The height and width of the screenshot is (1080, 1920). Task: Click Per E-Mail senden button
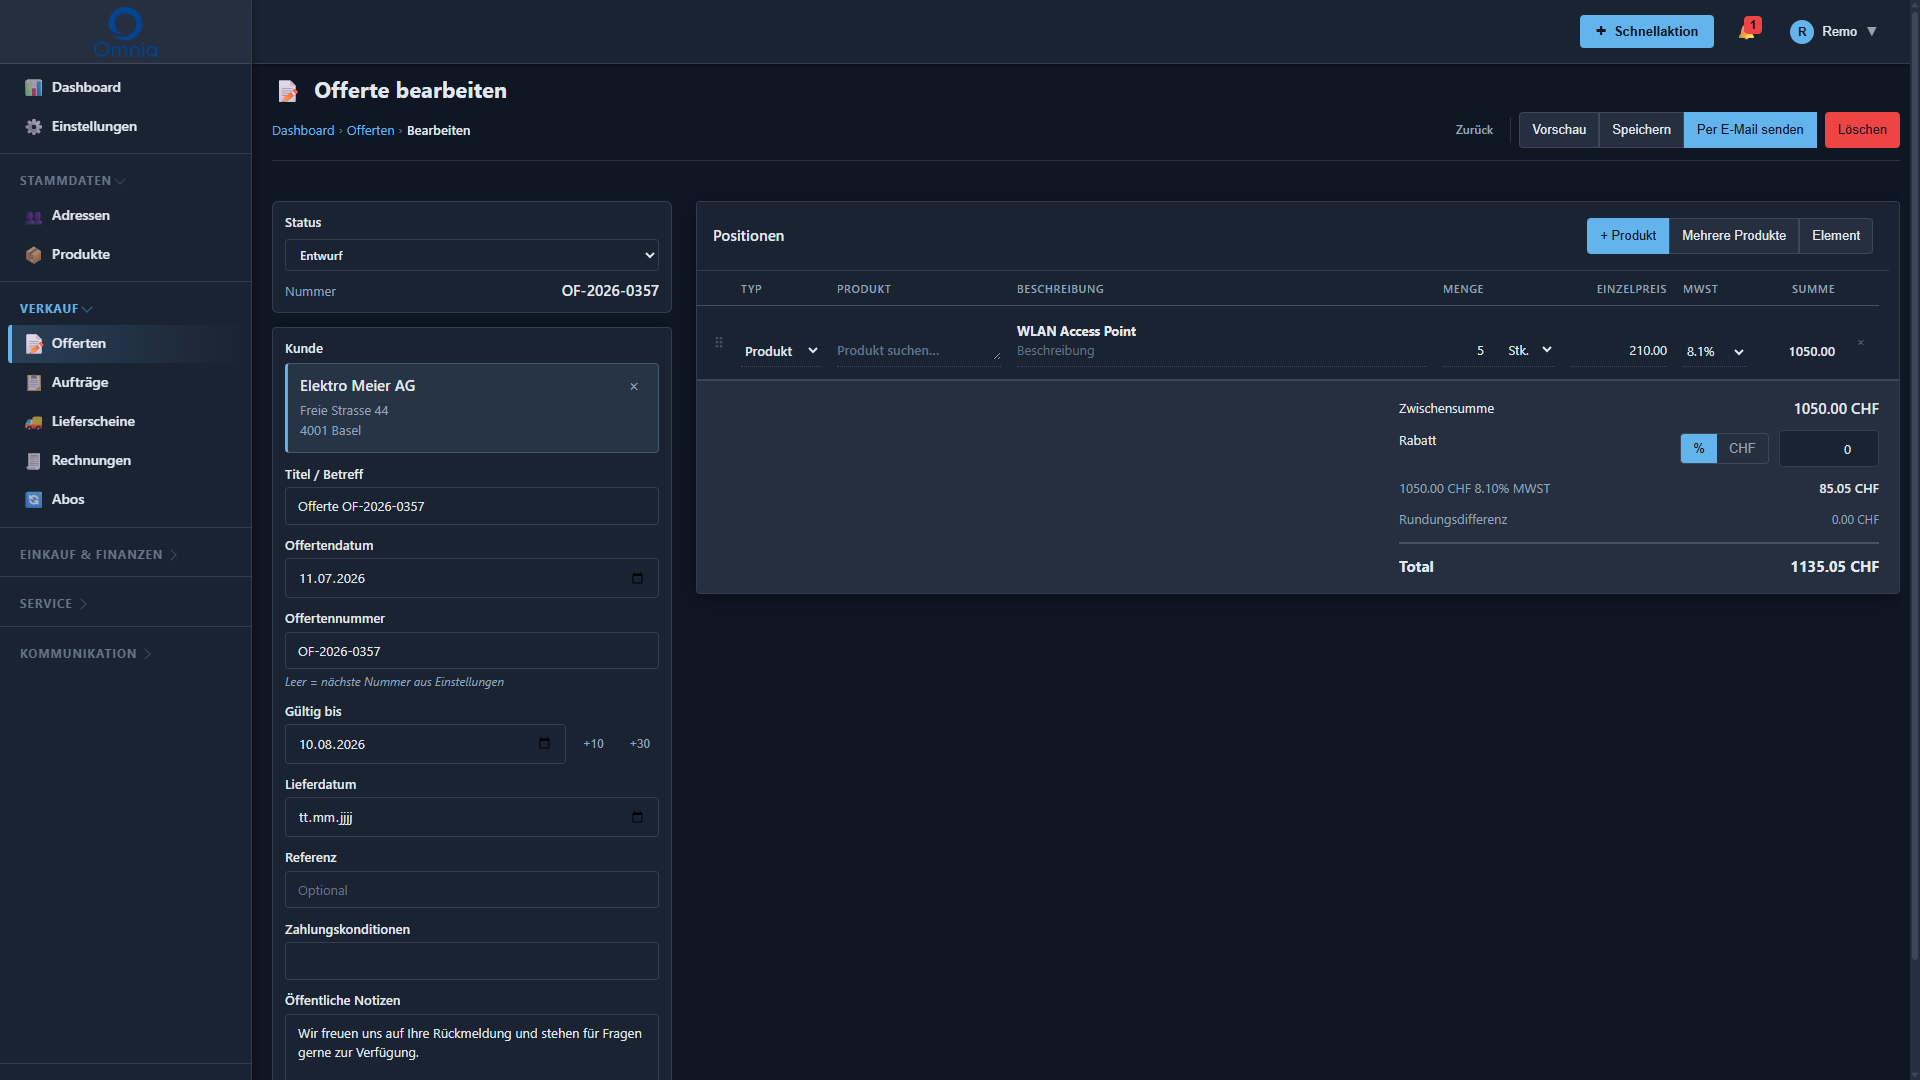click(1750, 130)
